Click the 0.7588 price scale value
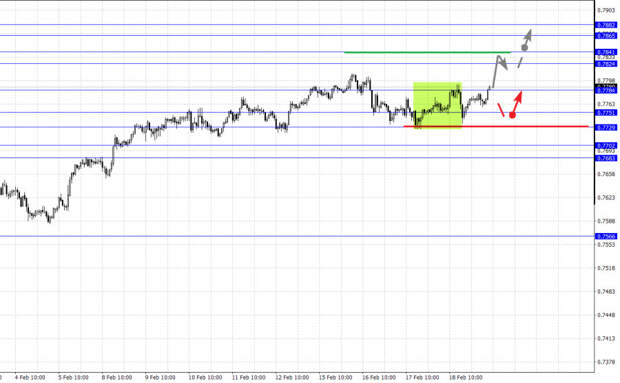Screen dimensions: 620x383 coord(606,221)
